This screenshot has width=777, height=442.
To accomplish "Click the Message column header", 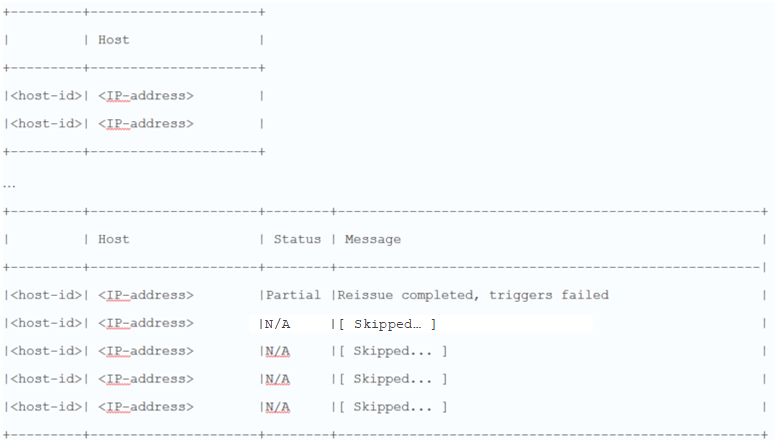I will (373, 240).
